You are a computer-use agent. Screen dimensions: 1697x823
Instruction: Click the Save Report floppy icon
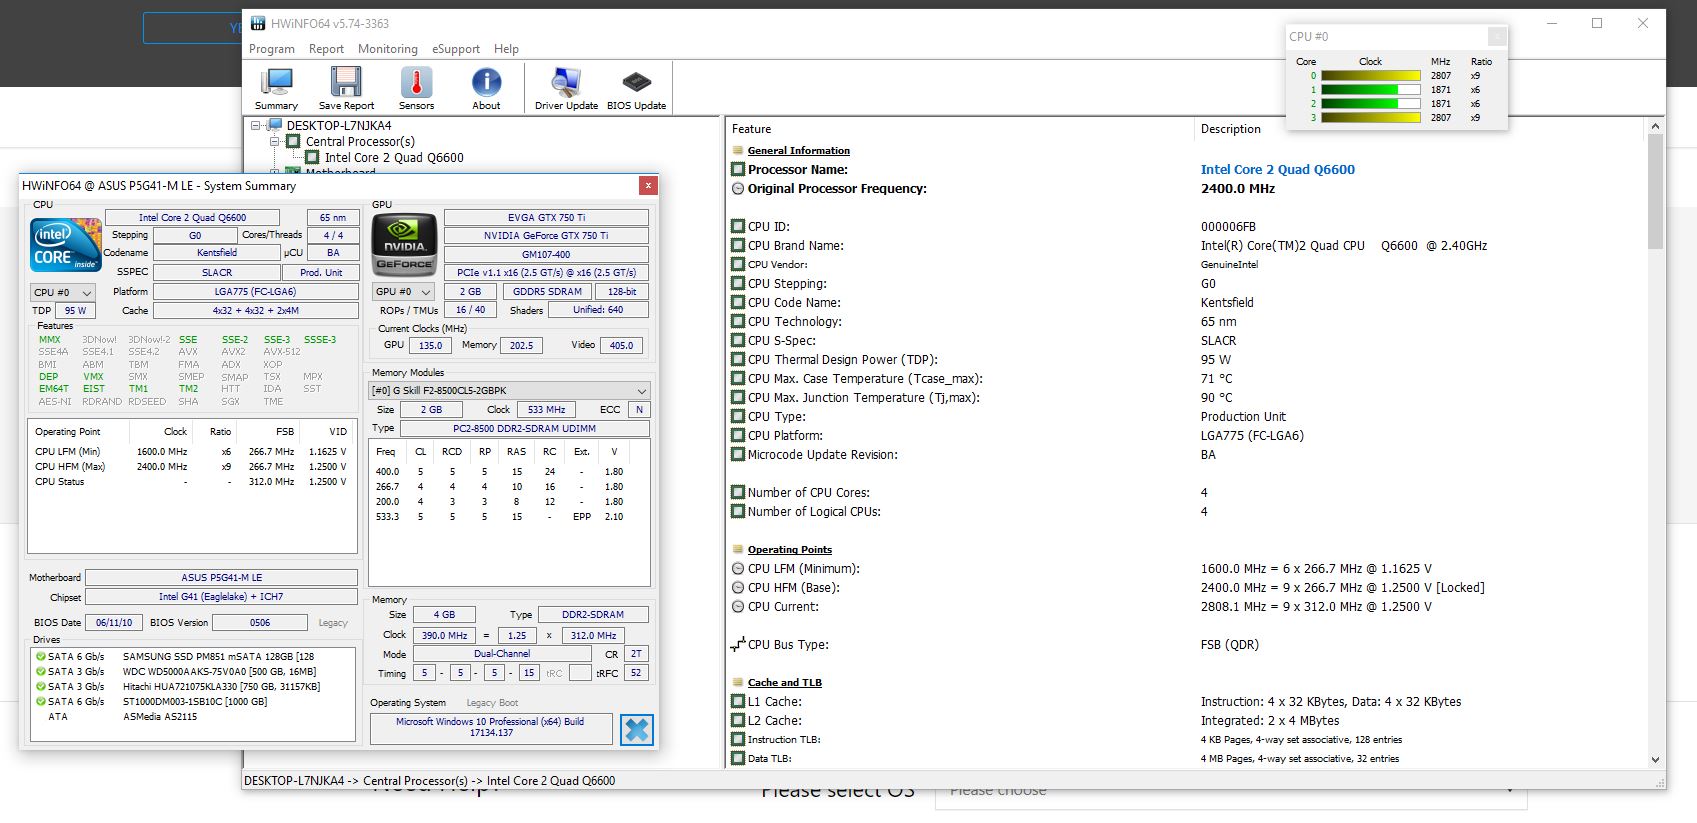pyautogui.click(x=346, y=88)
